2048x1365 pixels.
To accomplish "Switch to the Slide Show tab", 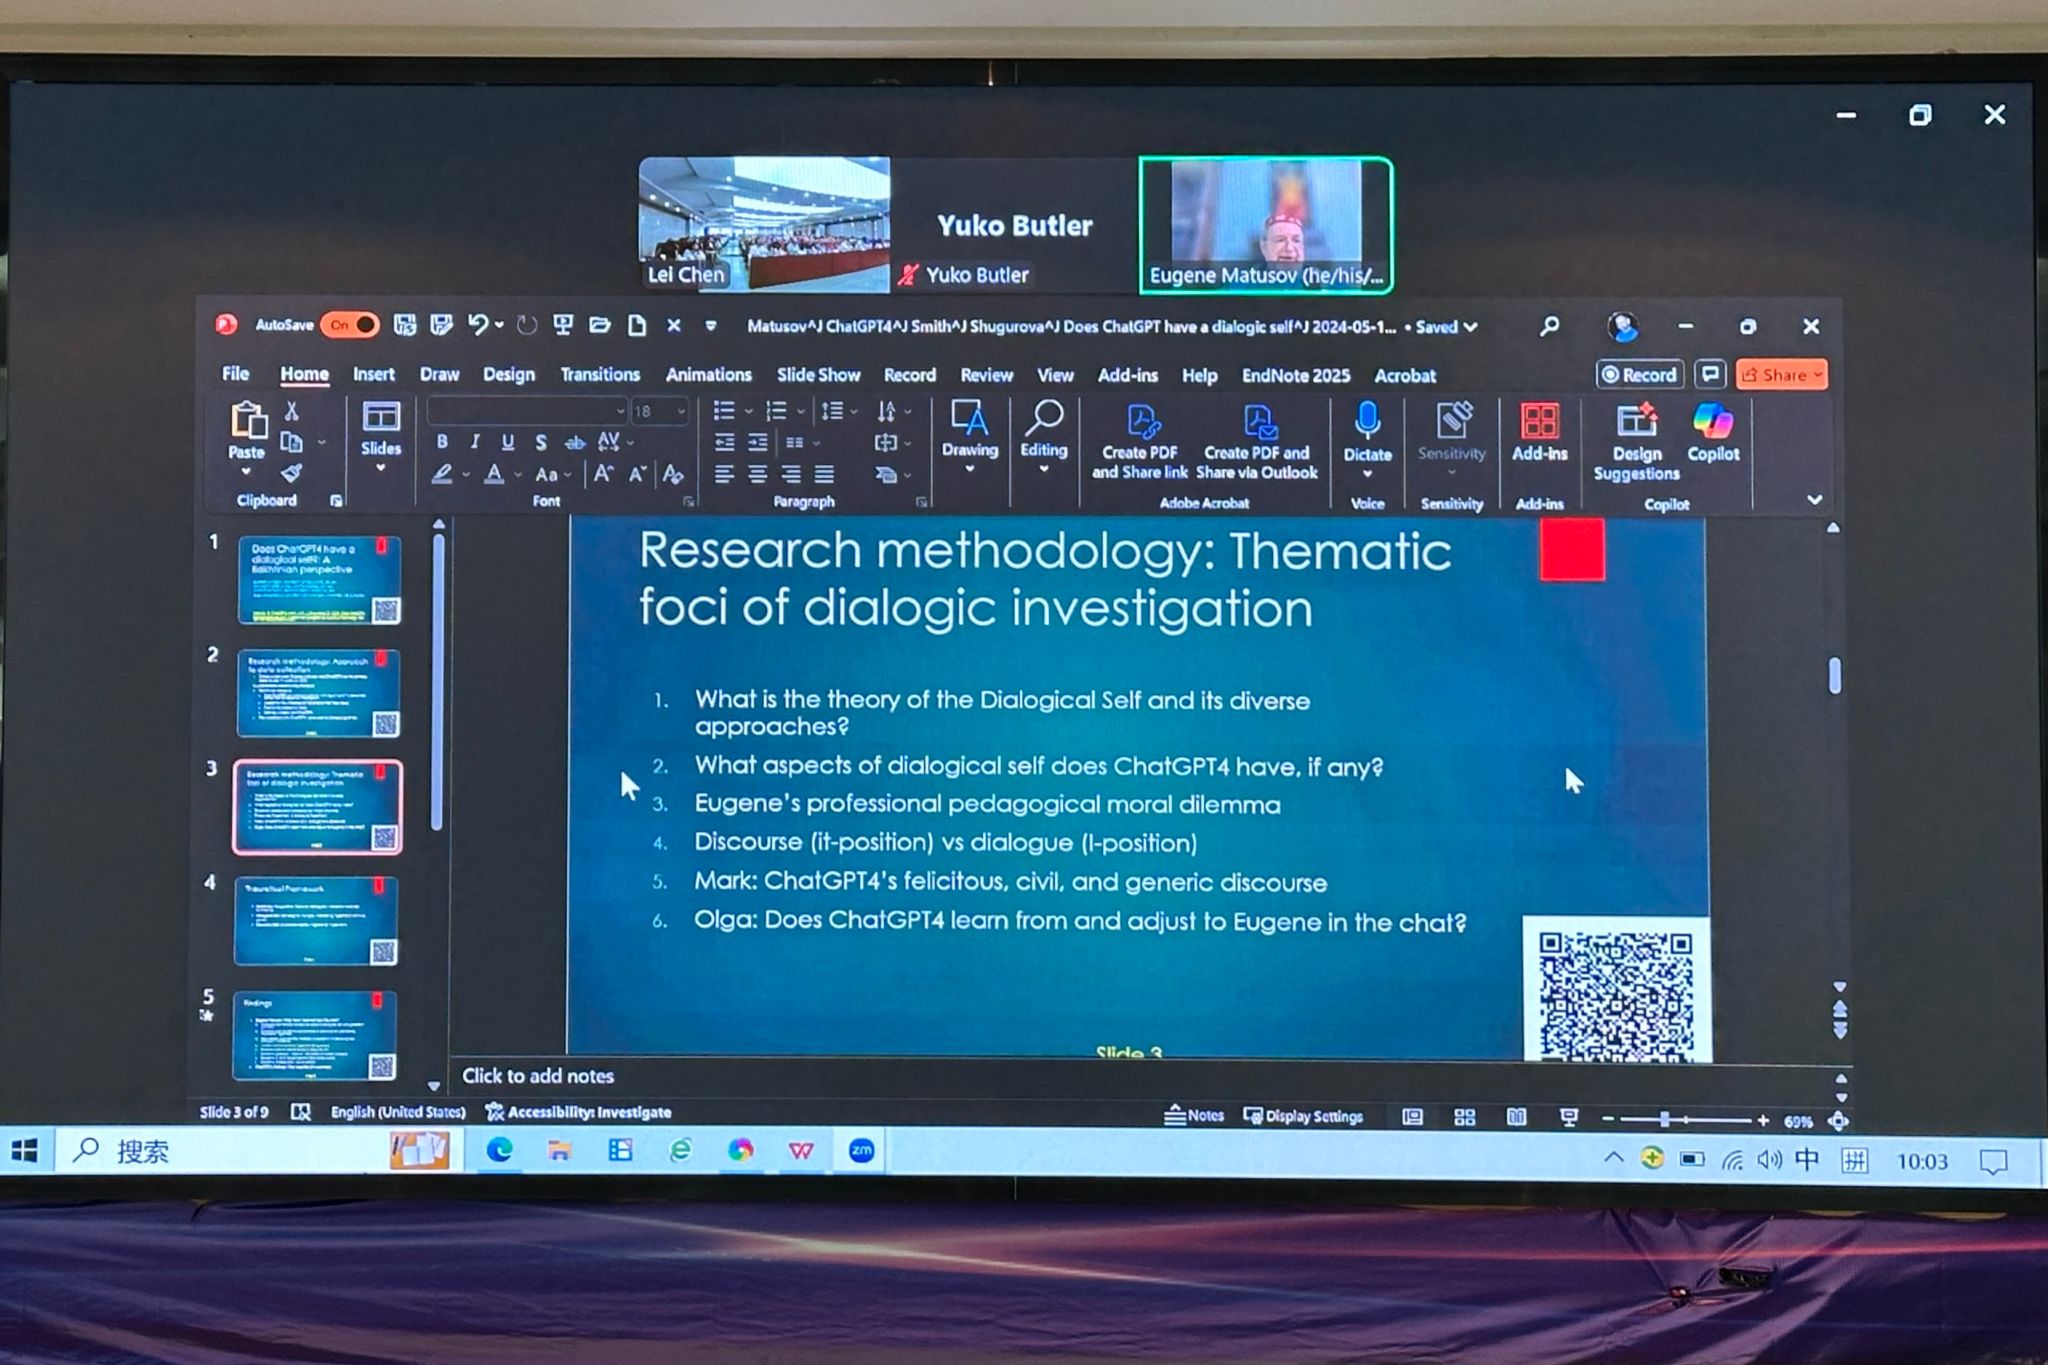I will (x=818, y=375).
